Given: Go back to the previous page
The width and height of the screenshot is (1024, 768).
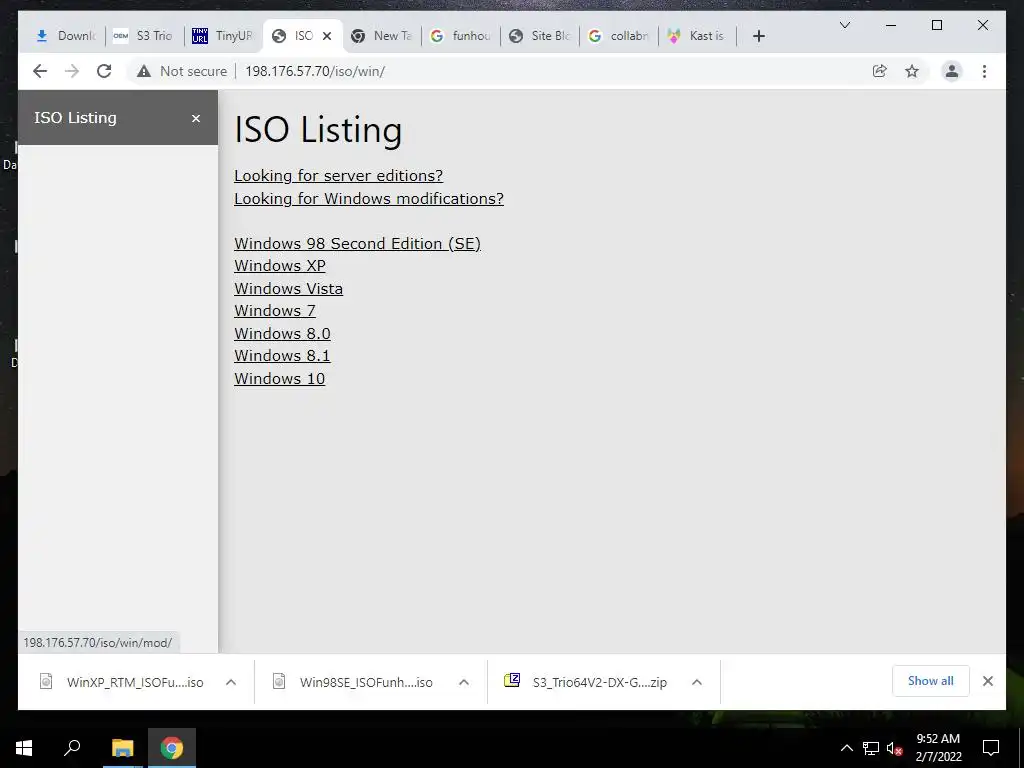Looking at the screenshot, I should tap(40, 71).
